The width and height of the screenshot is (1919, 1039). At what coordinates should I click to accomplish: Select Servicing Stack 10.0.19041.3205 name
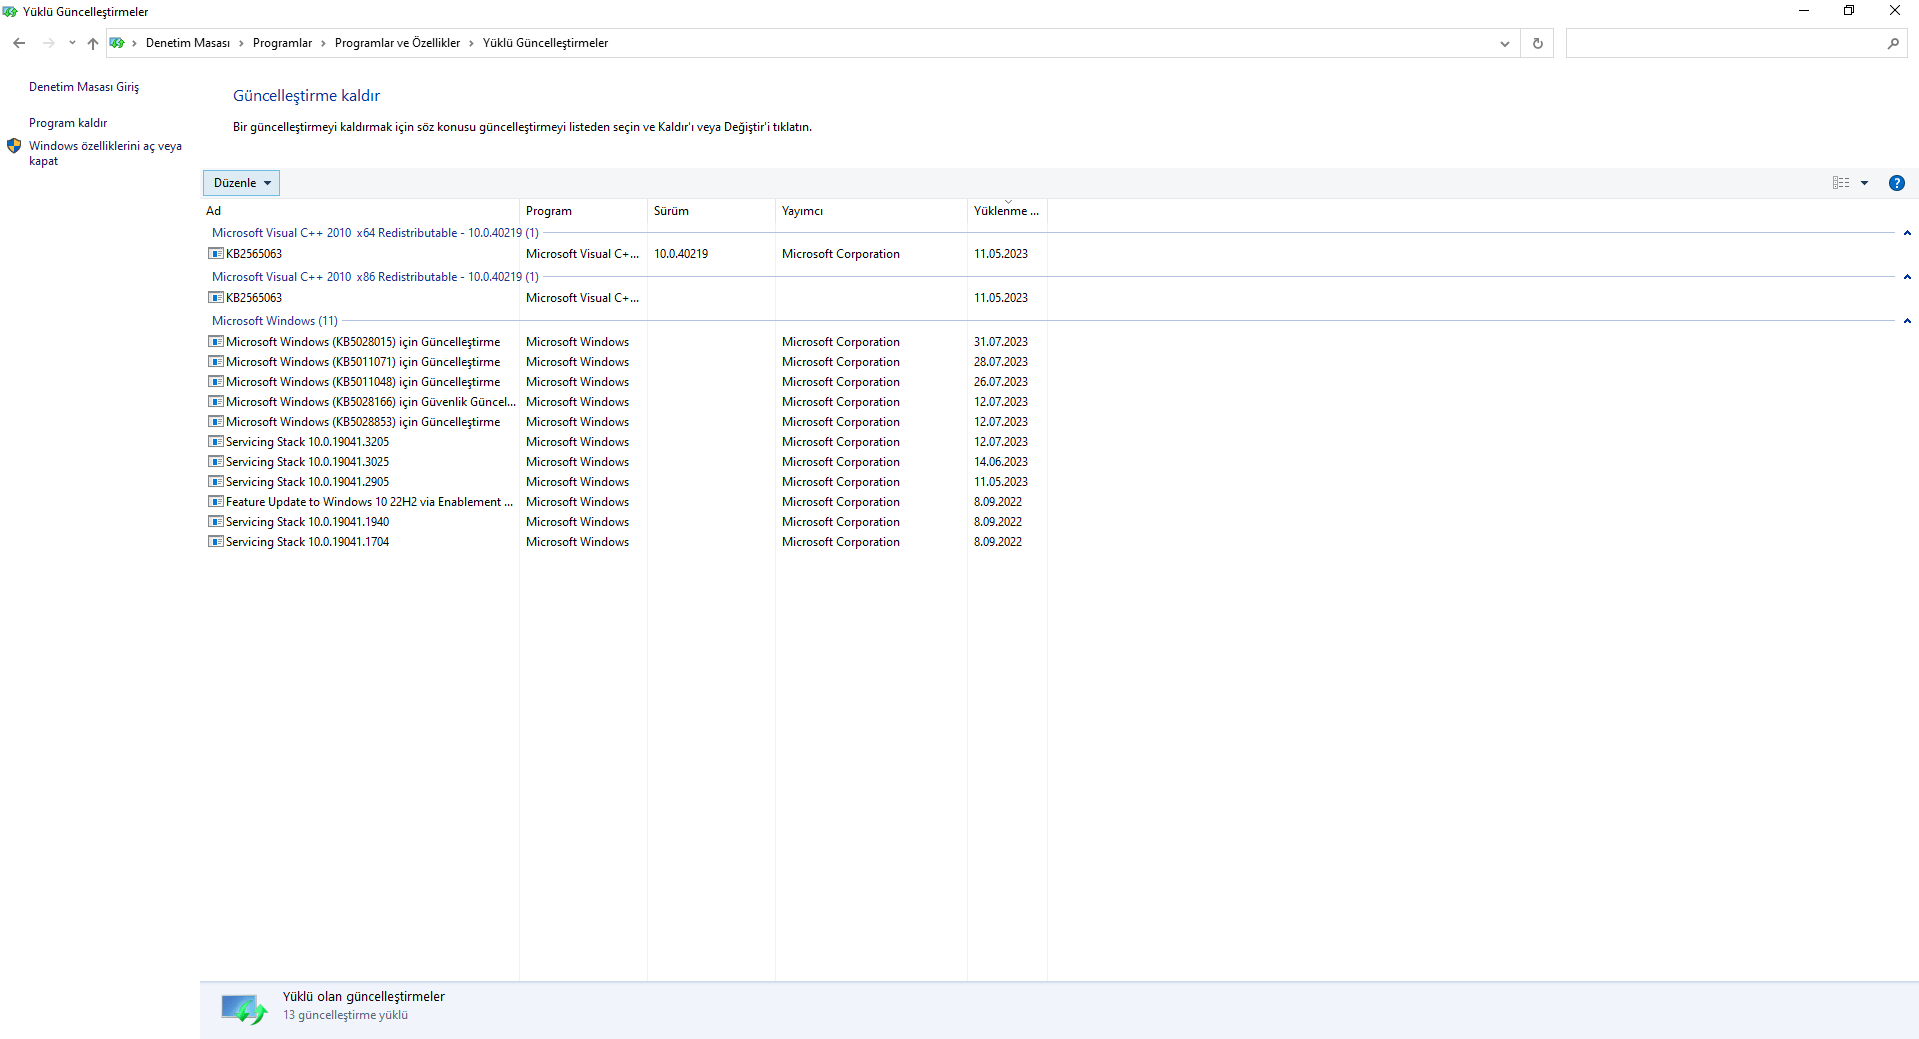pos(308,442)
